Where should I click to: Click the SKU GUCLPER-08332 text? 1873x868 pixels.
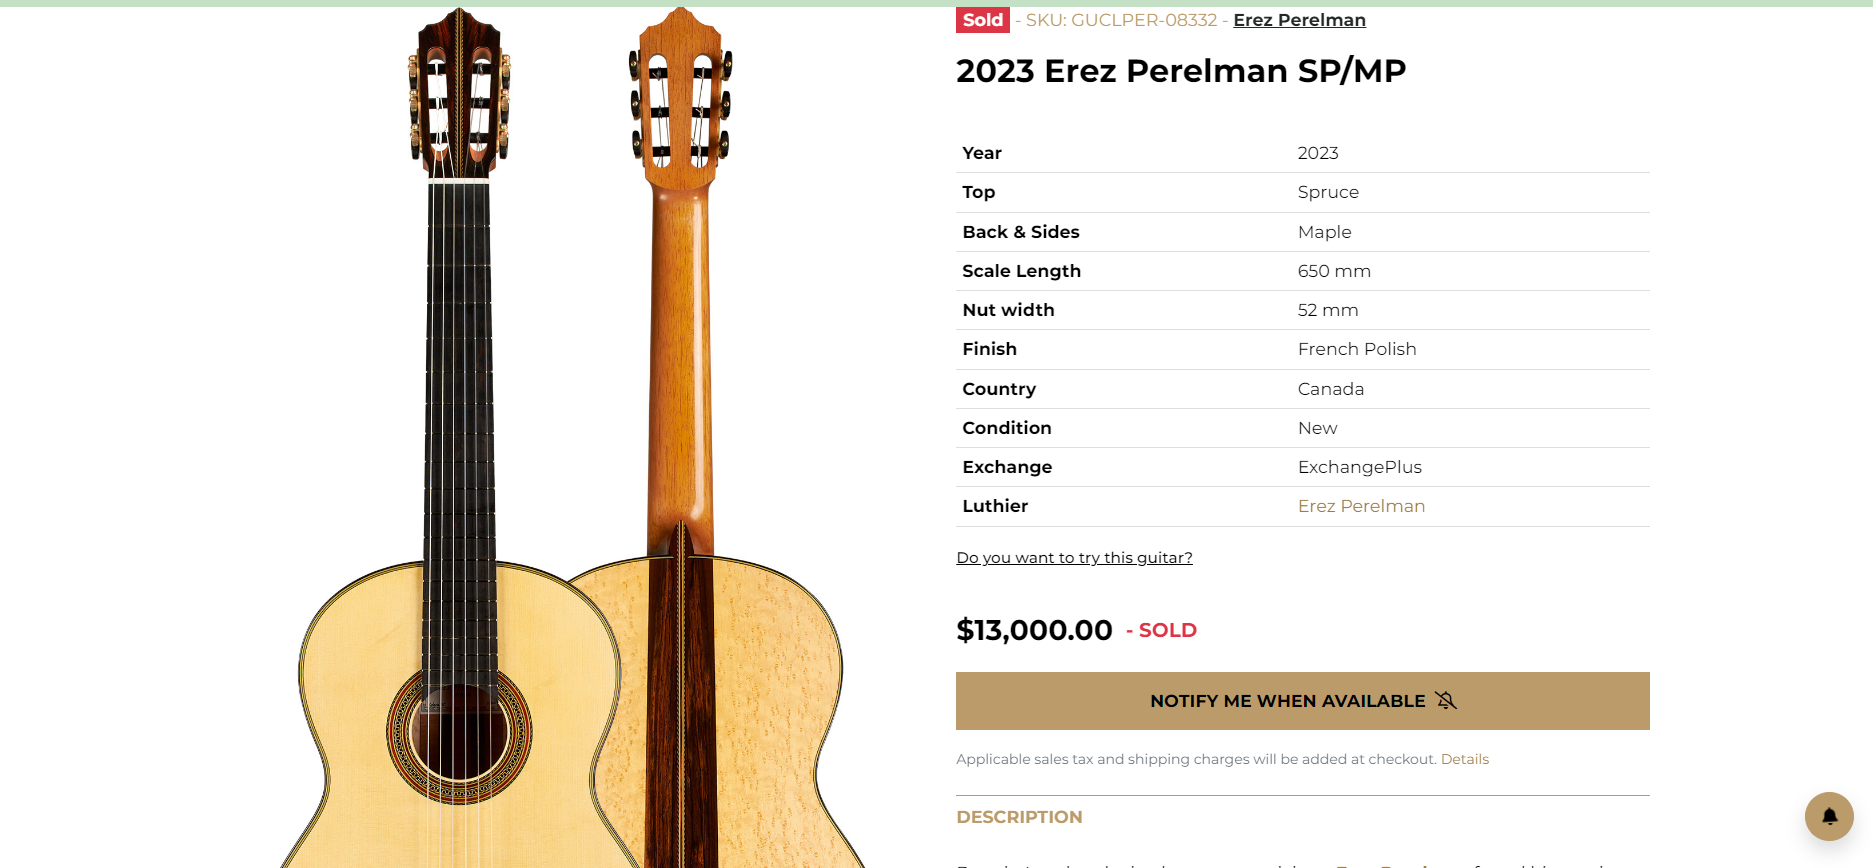(1121, 20)
